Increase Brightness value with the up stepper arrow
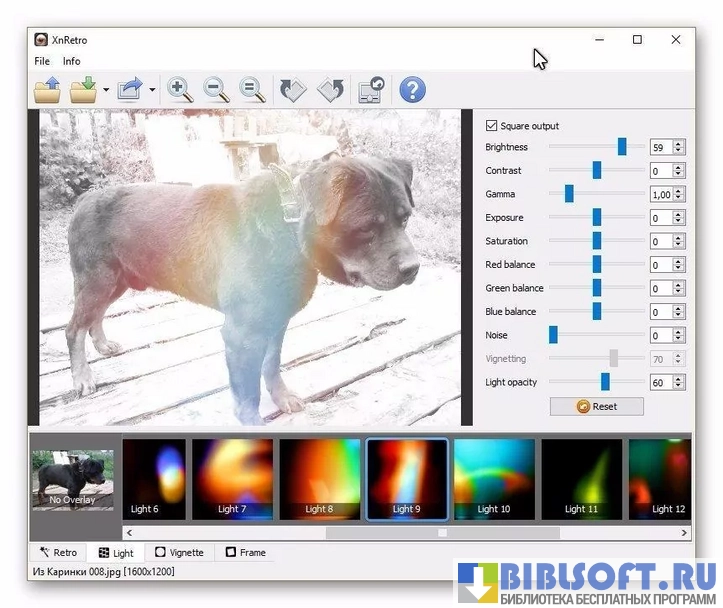Viewport: 723px width, 608px height. (679, 144)
